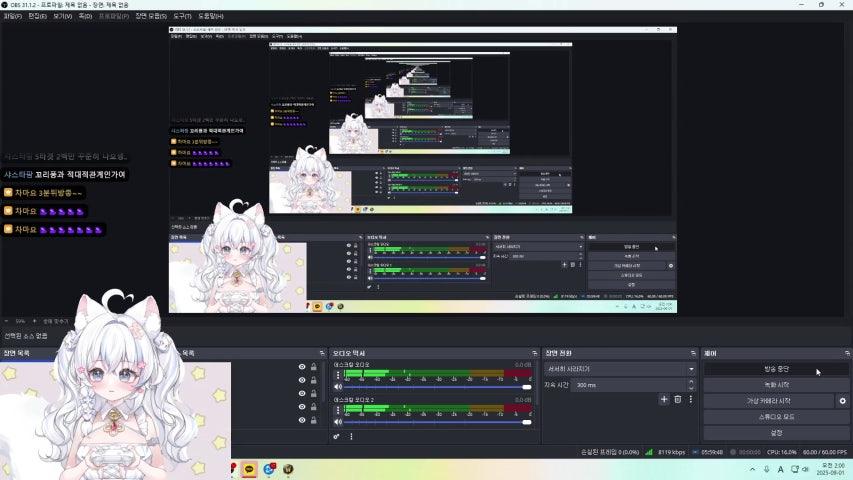Toggle the lock on the bottom source

[x=314, y=420]
